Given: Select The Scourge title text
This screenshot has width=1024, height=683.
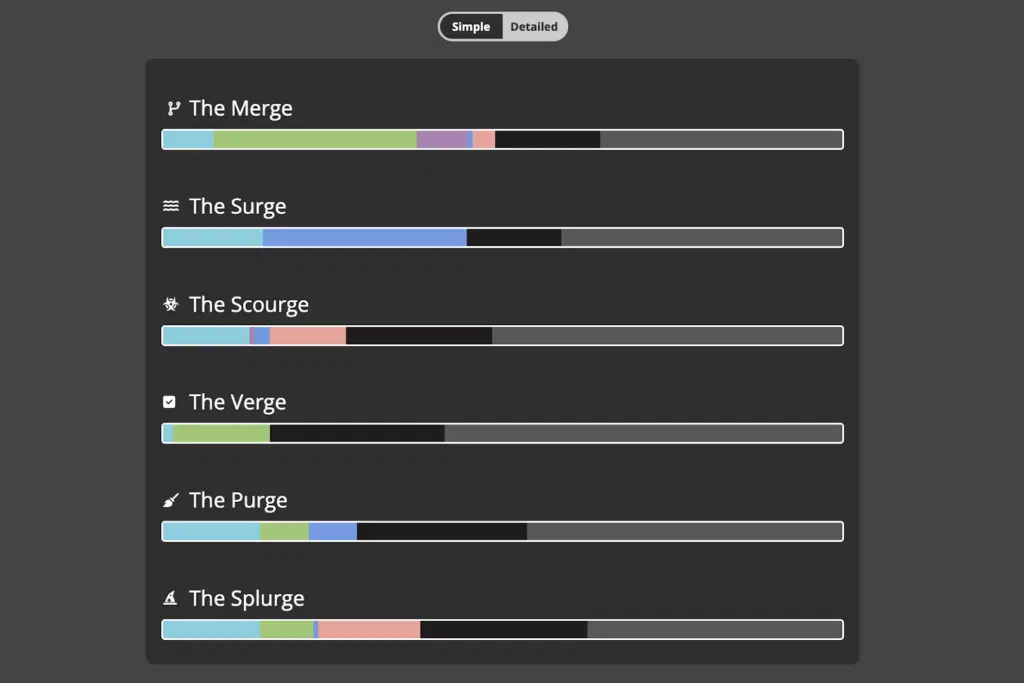Looking at the screenshot, I should [249, 304].
